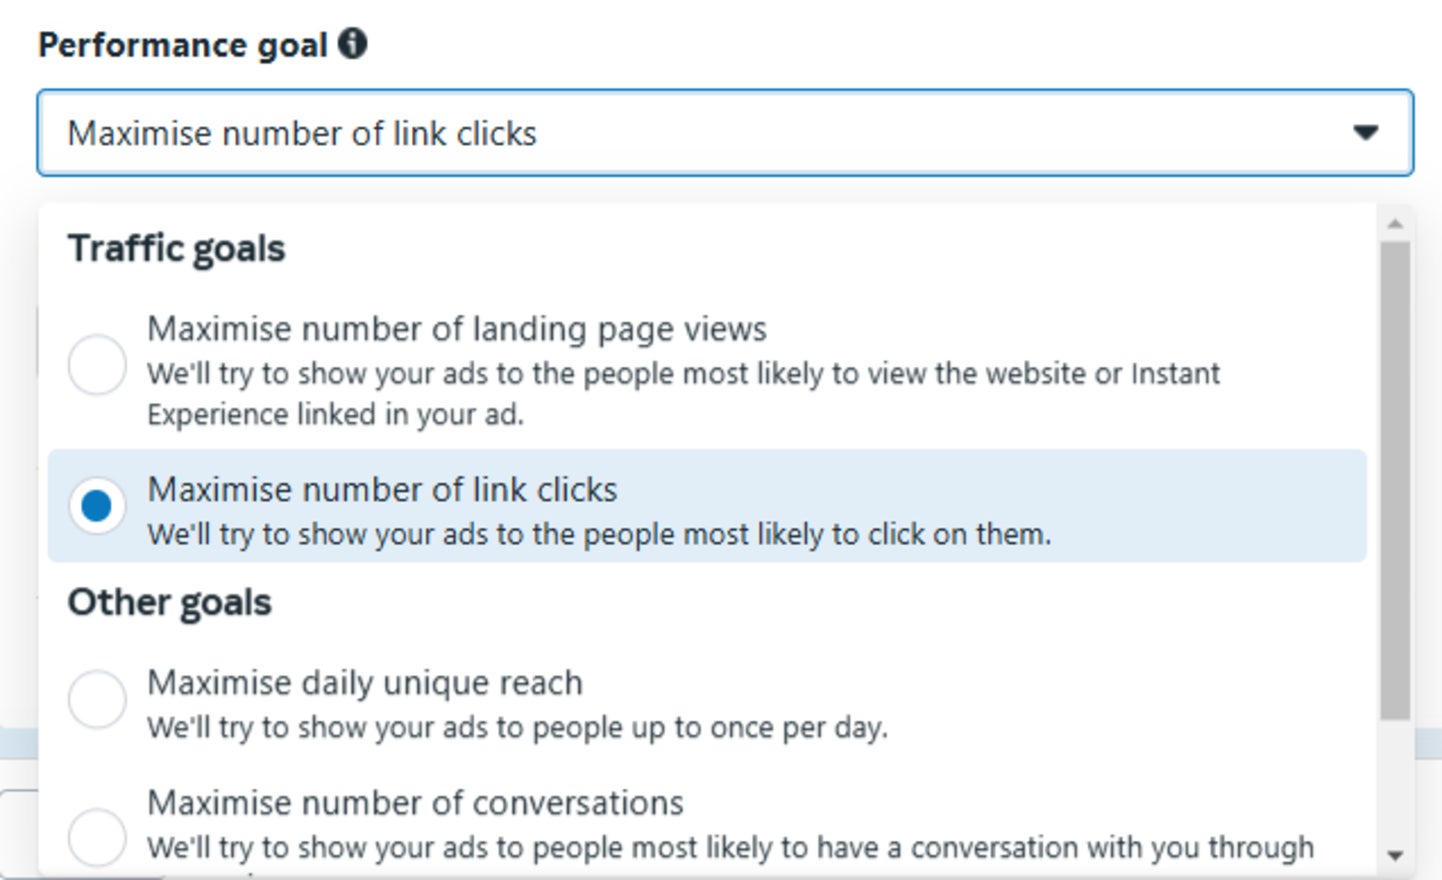The height and width of the screenshot is (880, 1442).
Task: Click the 'Traffic goals' section heading
Action: (176, 249)
